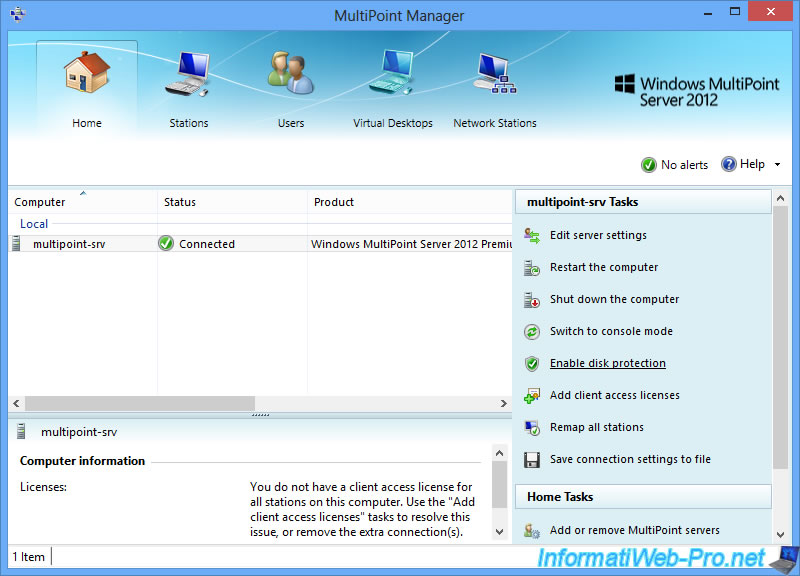Click the details pane scroll down arrow
This screenshot has height=576, width=800.
499,532
